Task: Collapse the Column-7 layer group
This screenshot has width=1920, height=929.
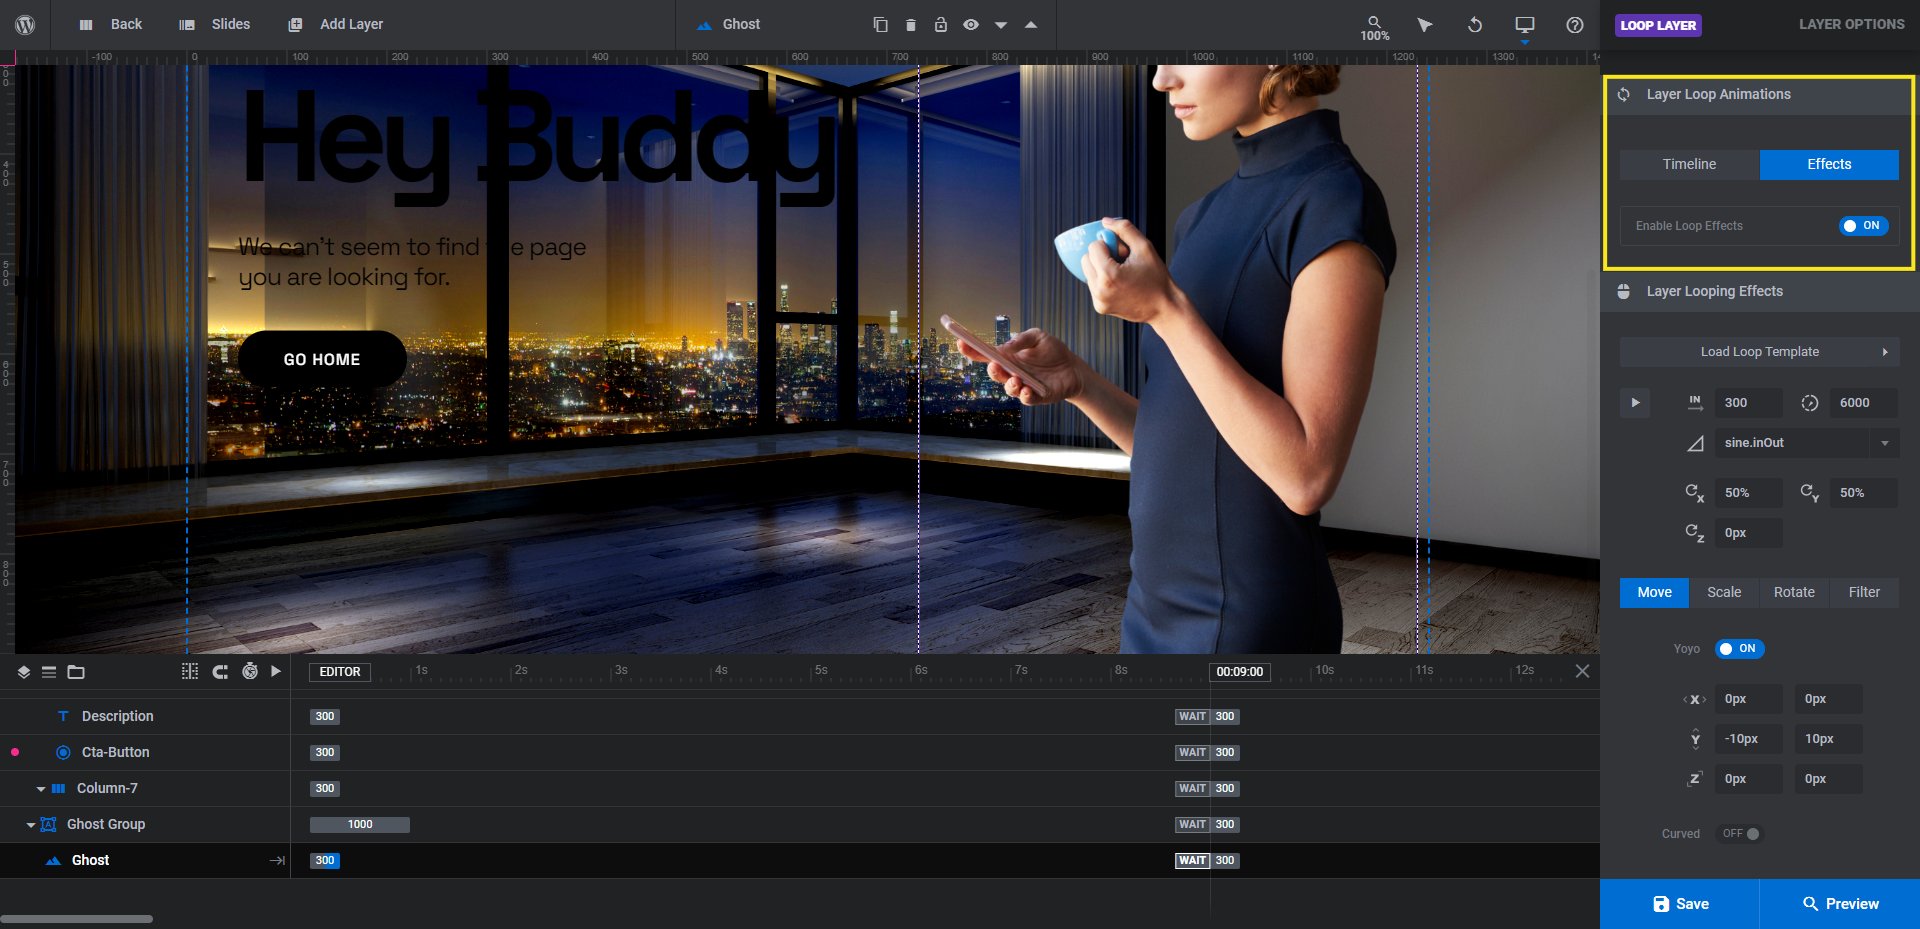Action: (x=41, y=789)
